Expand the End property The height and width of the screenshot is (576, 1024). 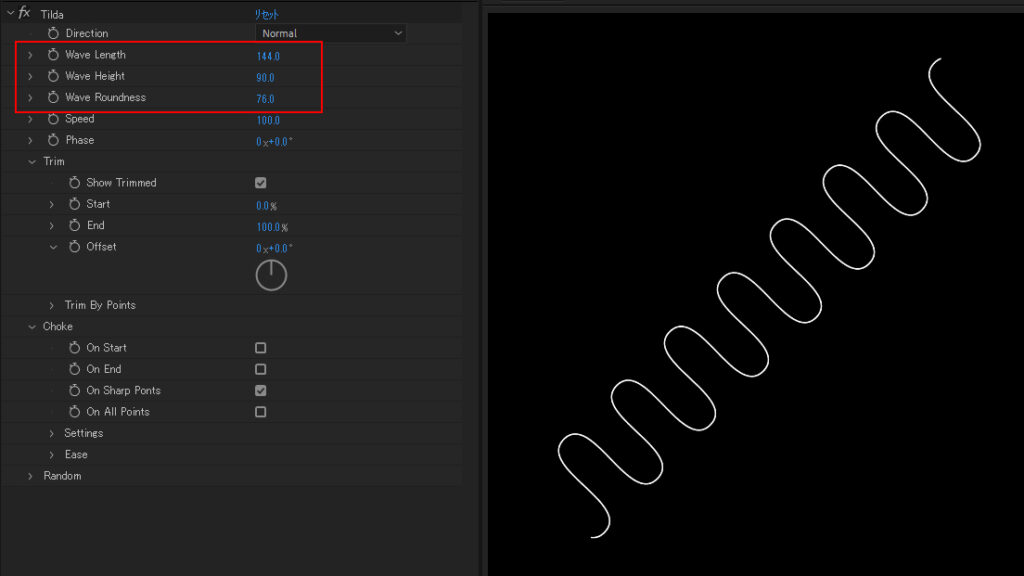click(x=52, y=226)
